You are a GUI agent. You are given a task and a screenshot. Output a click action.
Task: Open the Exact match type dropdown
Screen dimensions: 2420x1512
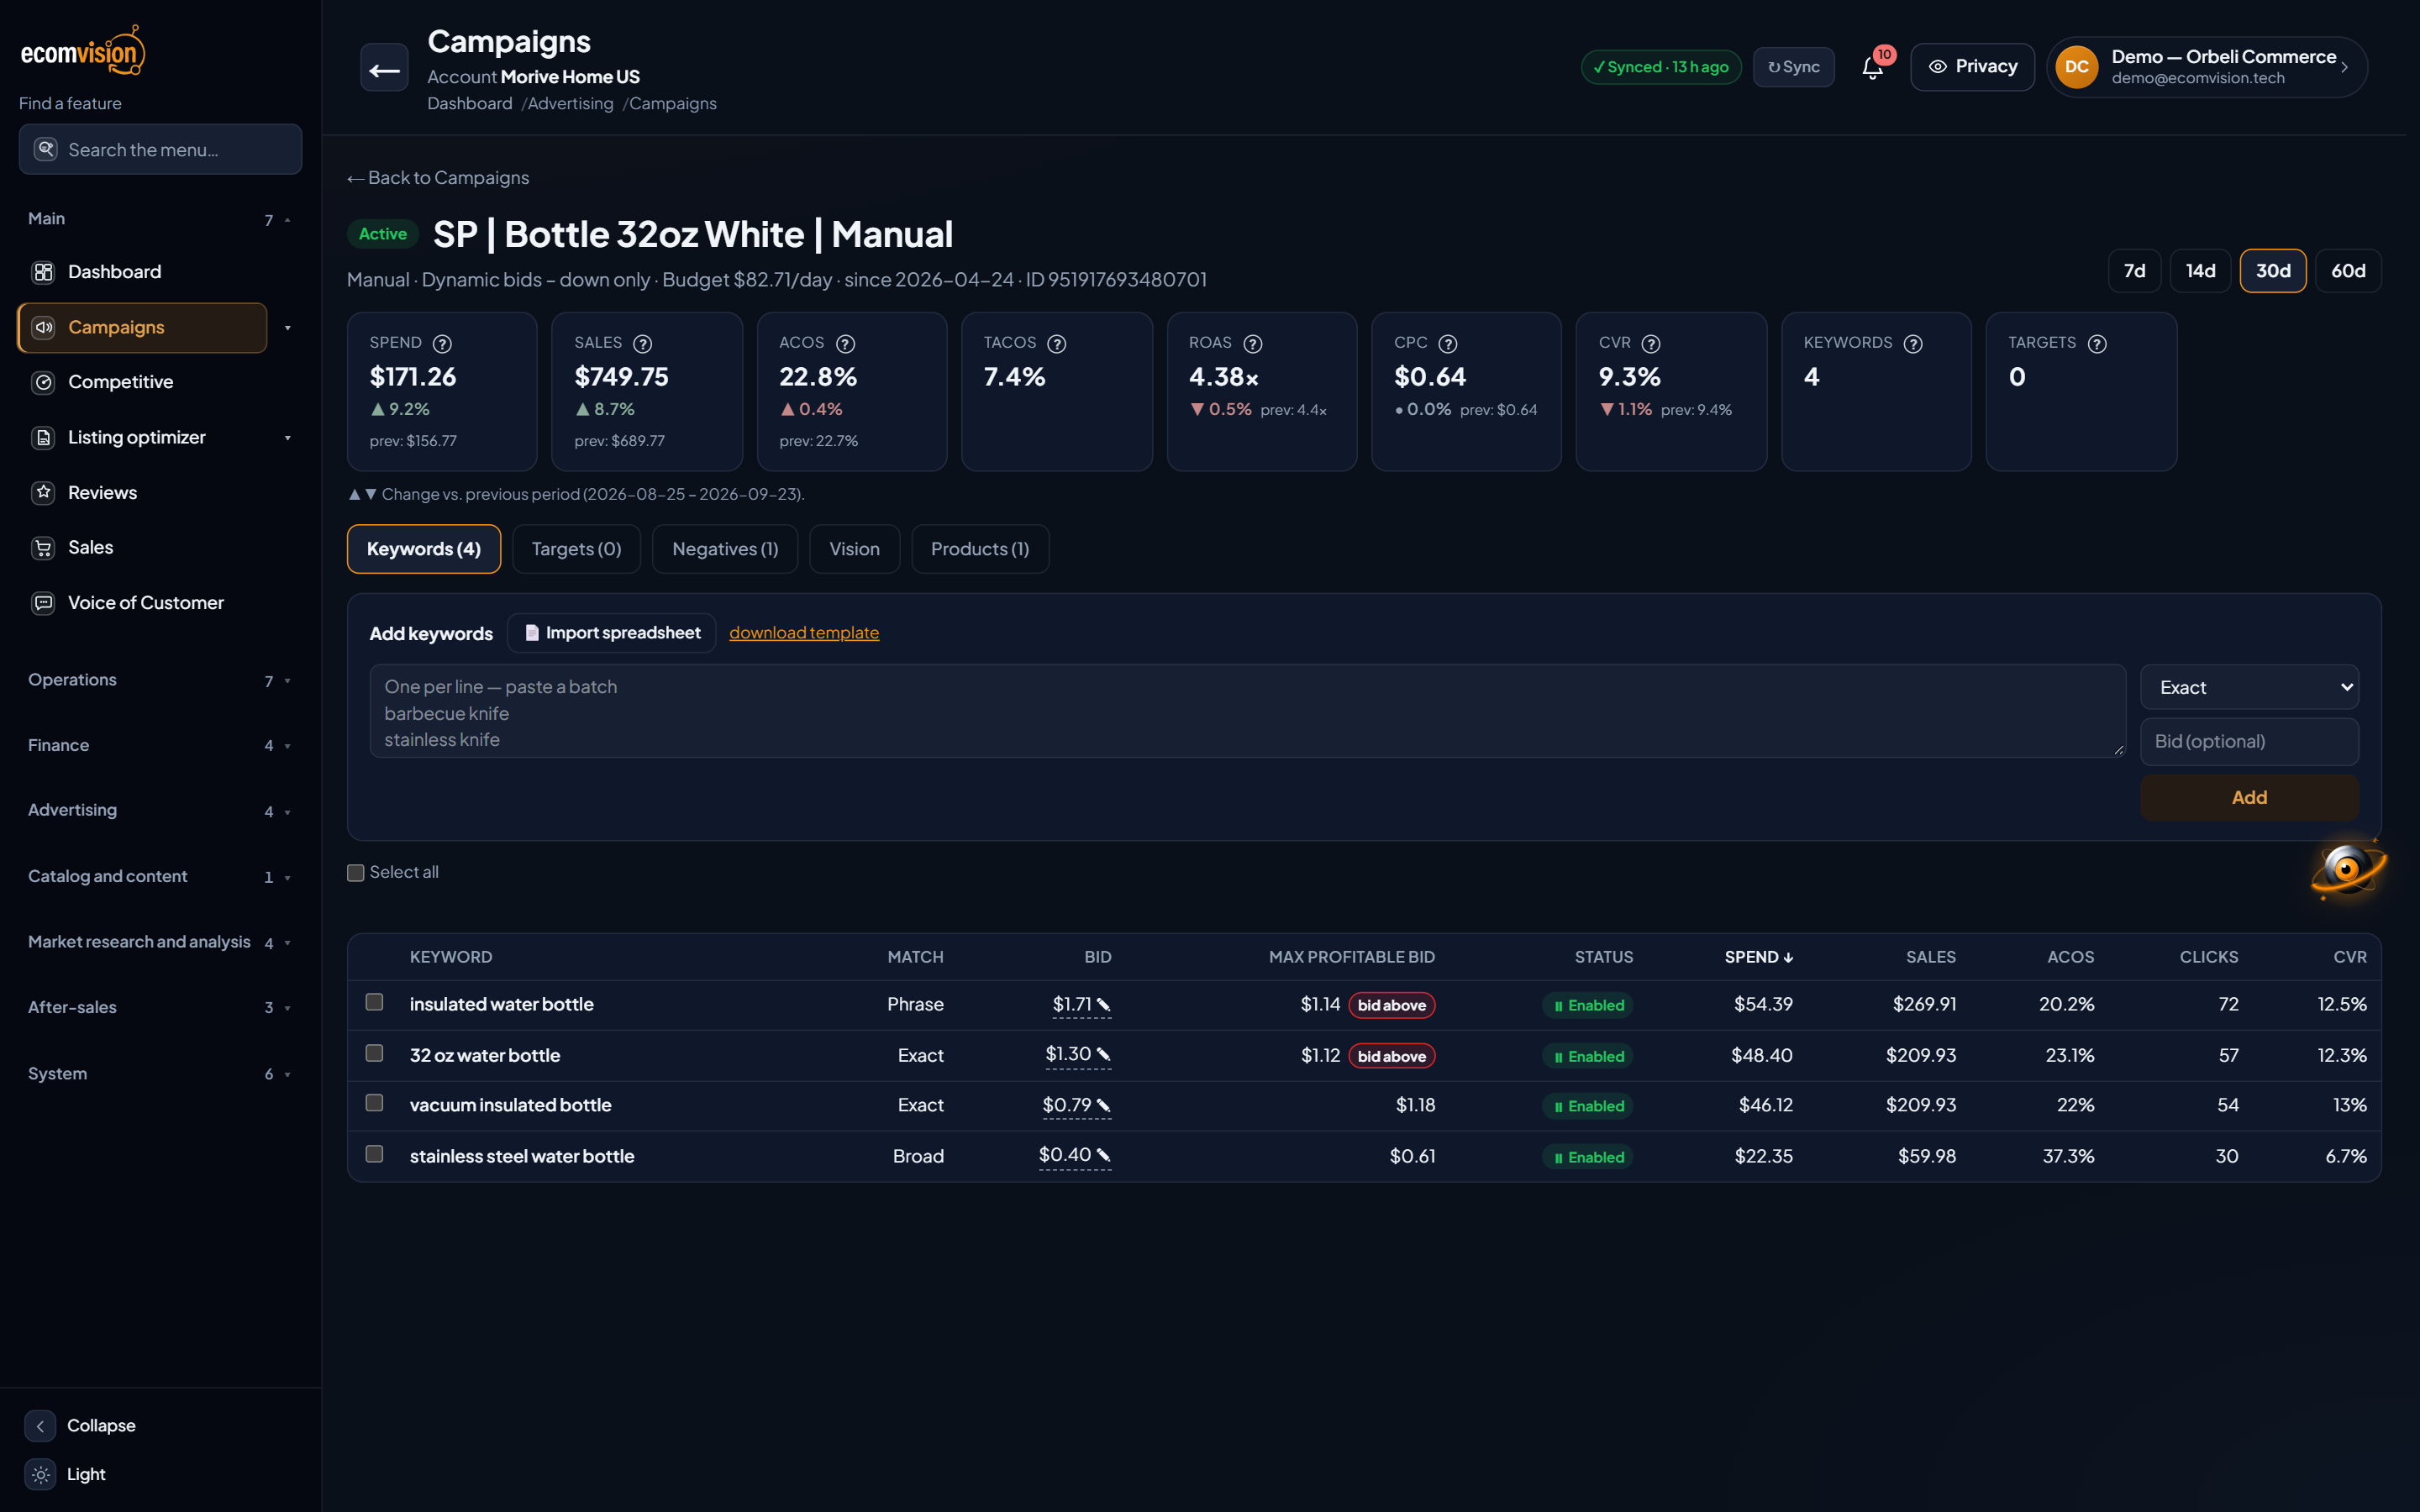click(x=2249, y=687)
